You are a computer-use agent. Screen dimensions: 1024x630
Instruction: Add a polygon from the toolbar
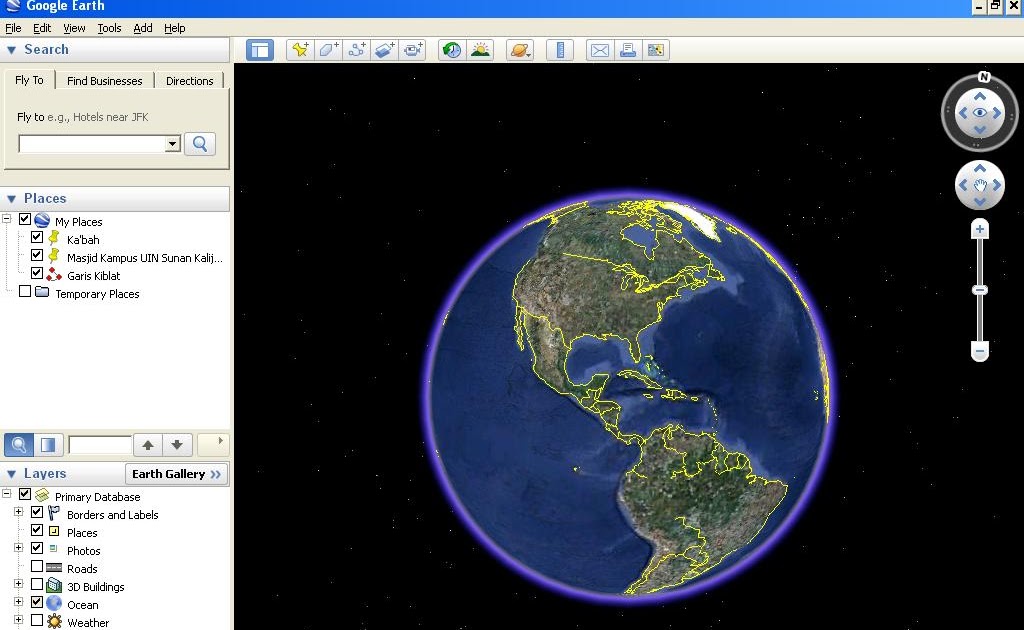[328, 50]
